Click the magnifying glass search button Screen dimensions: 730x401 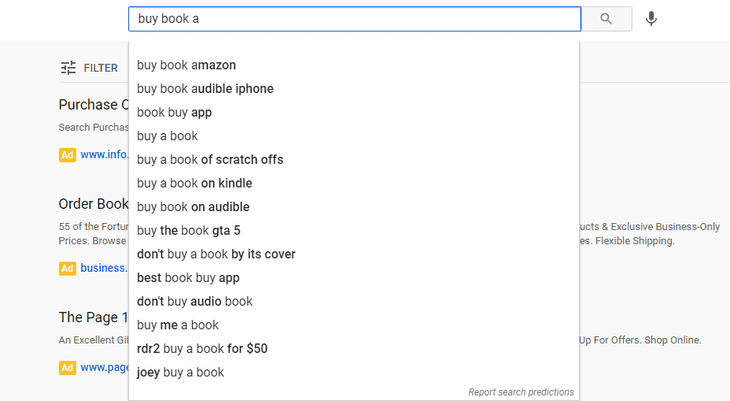pos(606,19)
